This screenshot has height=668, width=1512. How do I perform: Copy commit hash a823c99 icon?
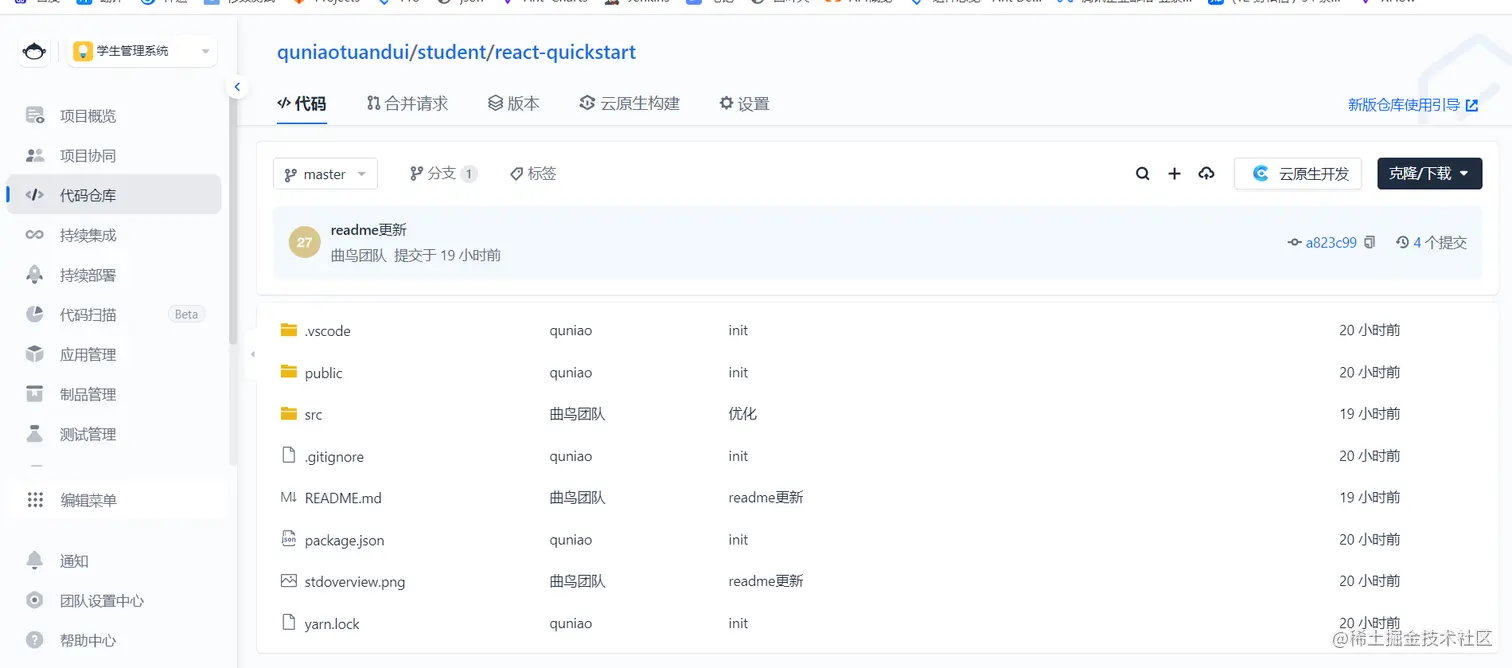(x=1370, y=242)
